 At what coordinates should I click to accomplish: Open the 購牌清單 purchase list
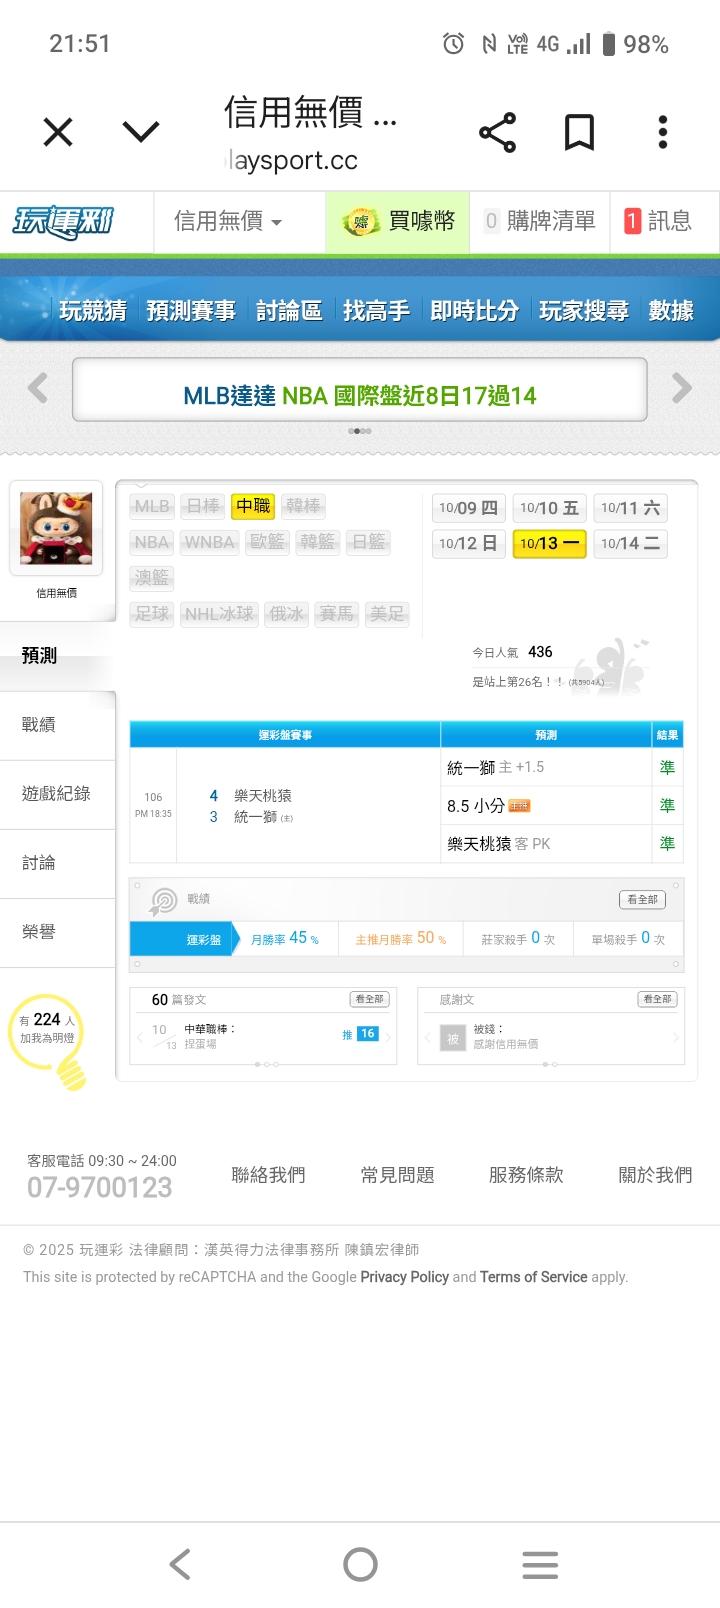(540, 221)
